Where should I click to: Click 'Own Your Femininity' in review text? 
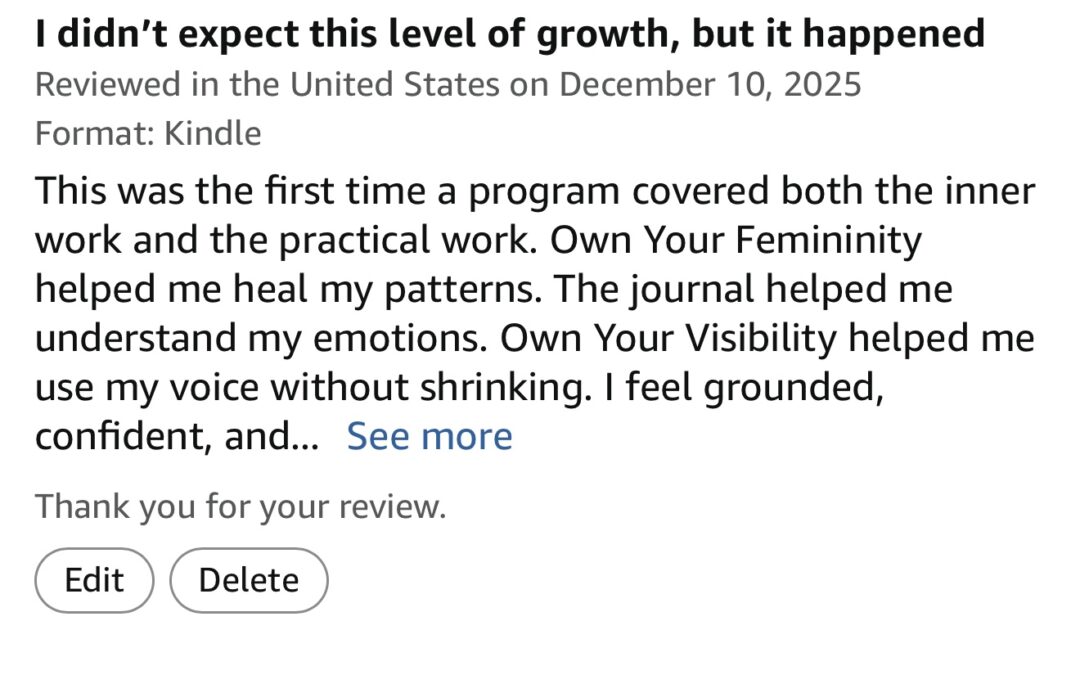coord(736,240)
